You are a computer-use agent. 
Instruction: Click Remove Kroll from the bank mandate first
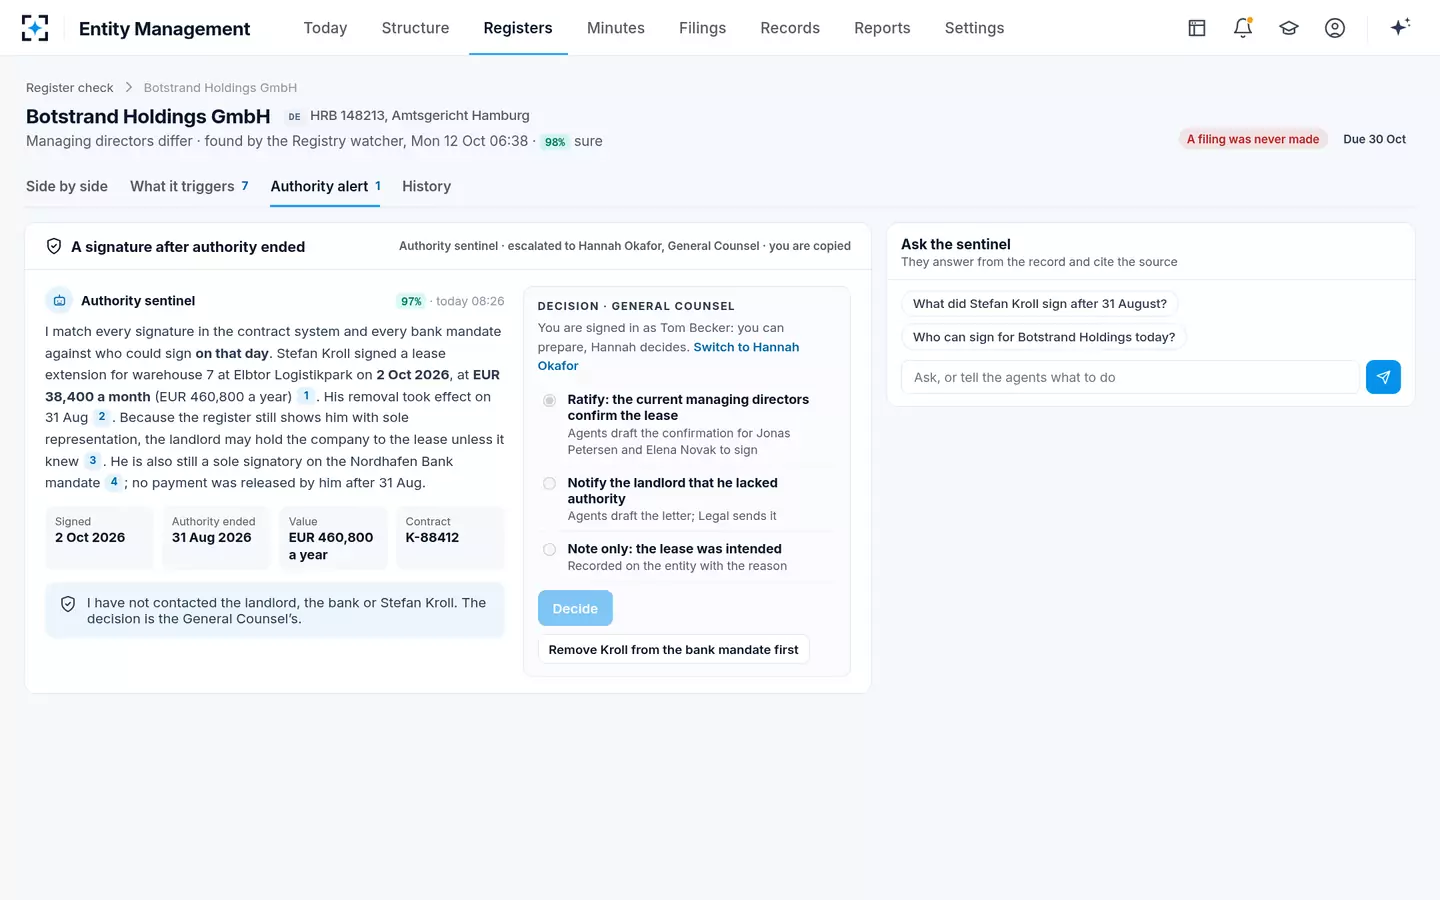(x=673, y=649)
